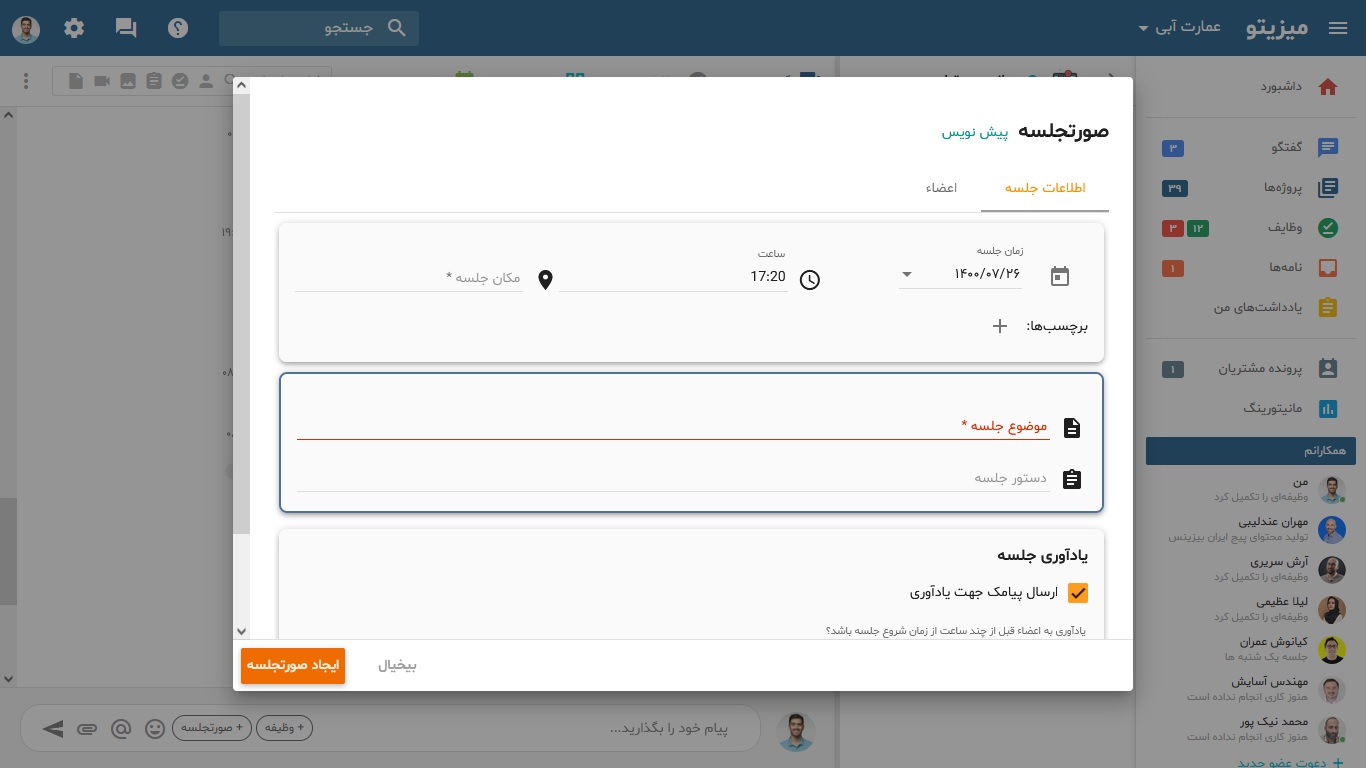Open the chat messages icon in header

(126, 28)
